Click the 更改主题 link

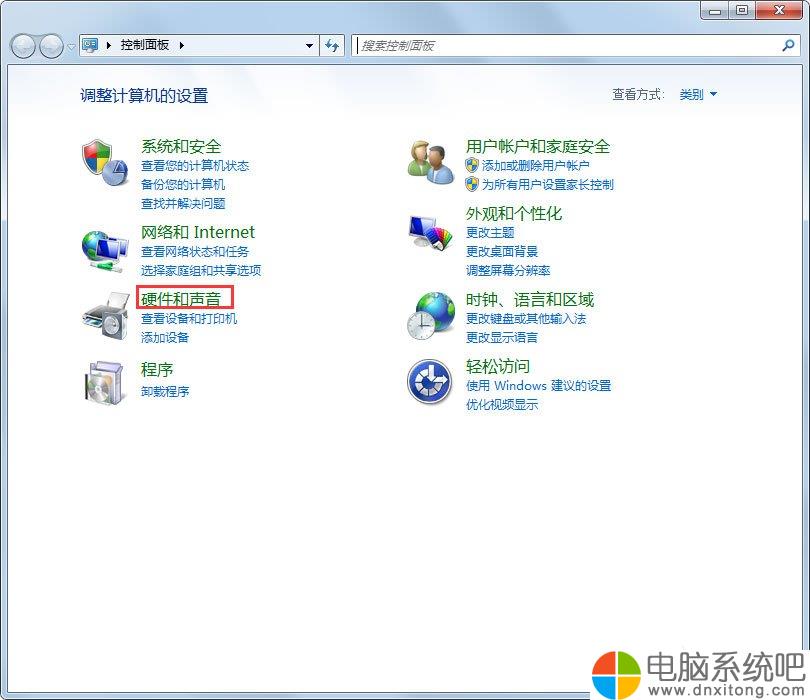click(x=490, y=232)
